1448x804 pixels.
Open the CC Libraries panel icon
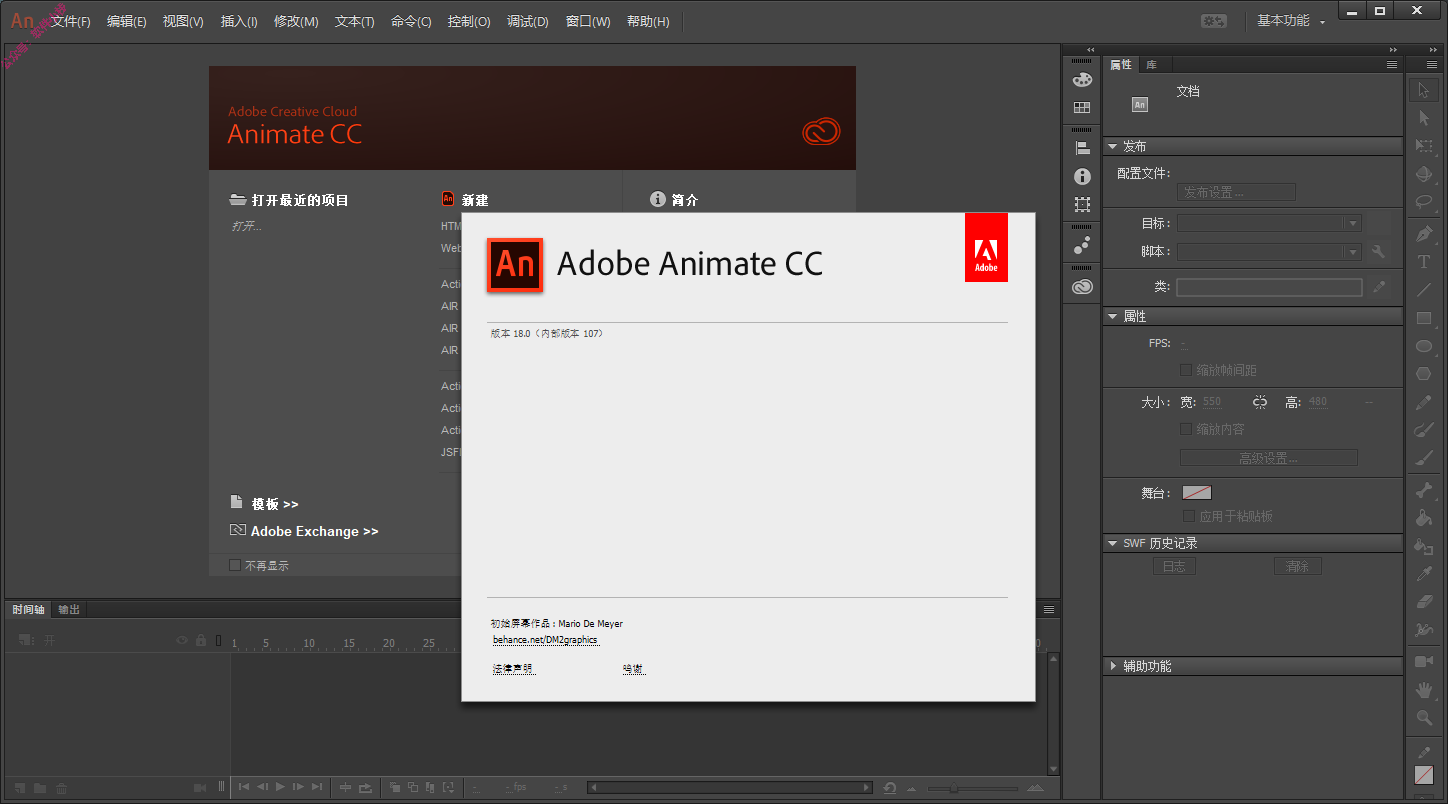click(x=1082, y=287)
